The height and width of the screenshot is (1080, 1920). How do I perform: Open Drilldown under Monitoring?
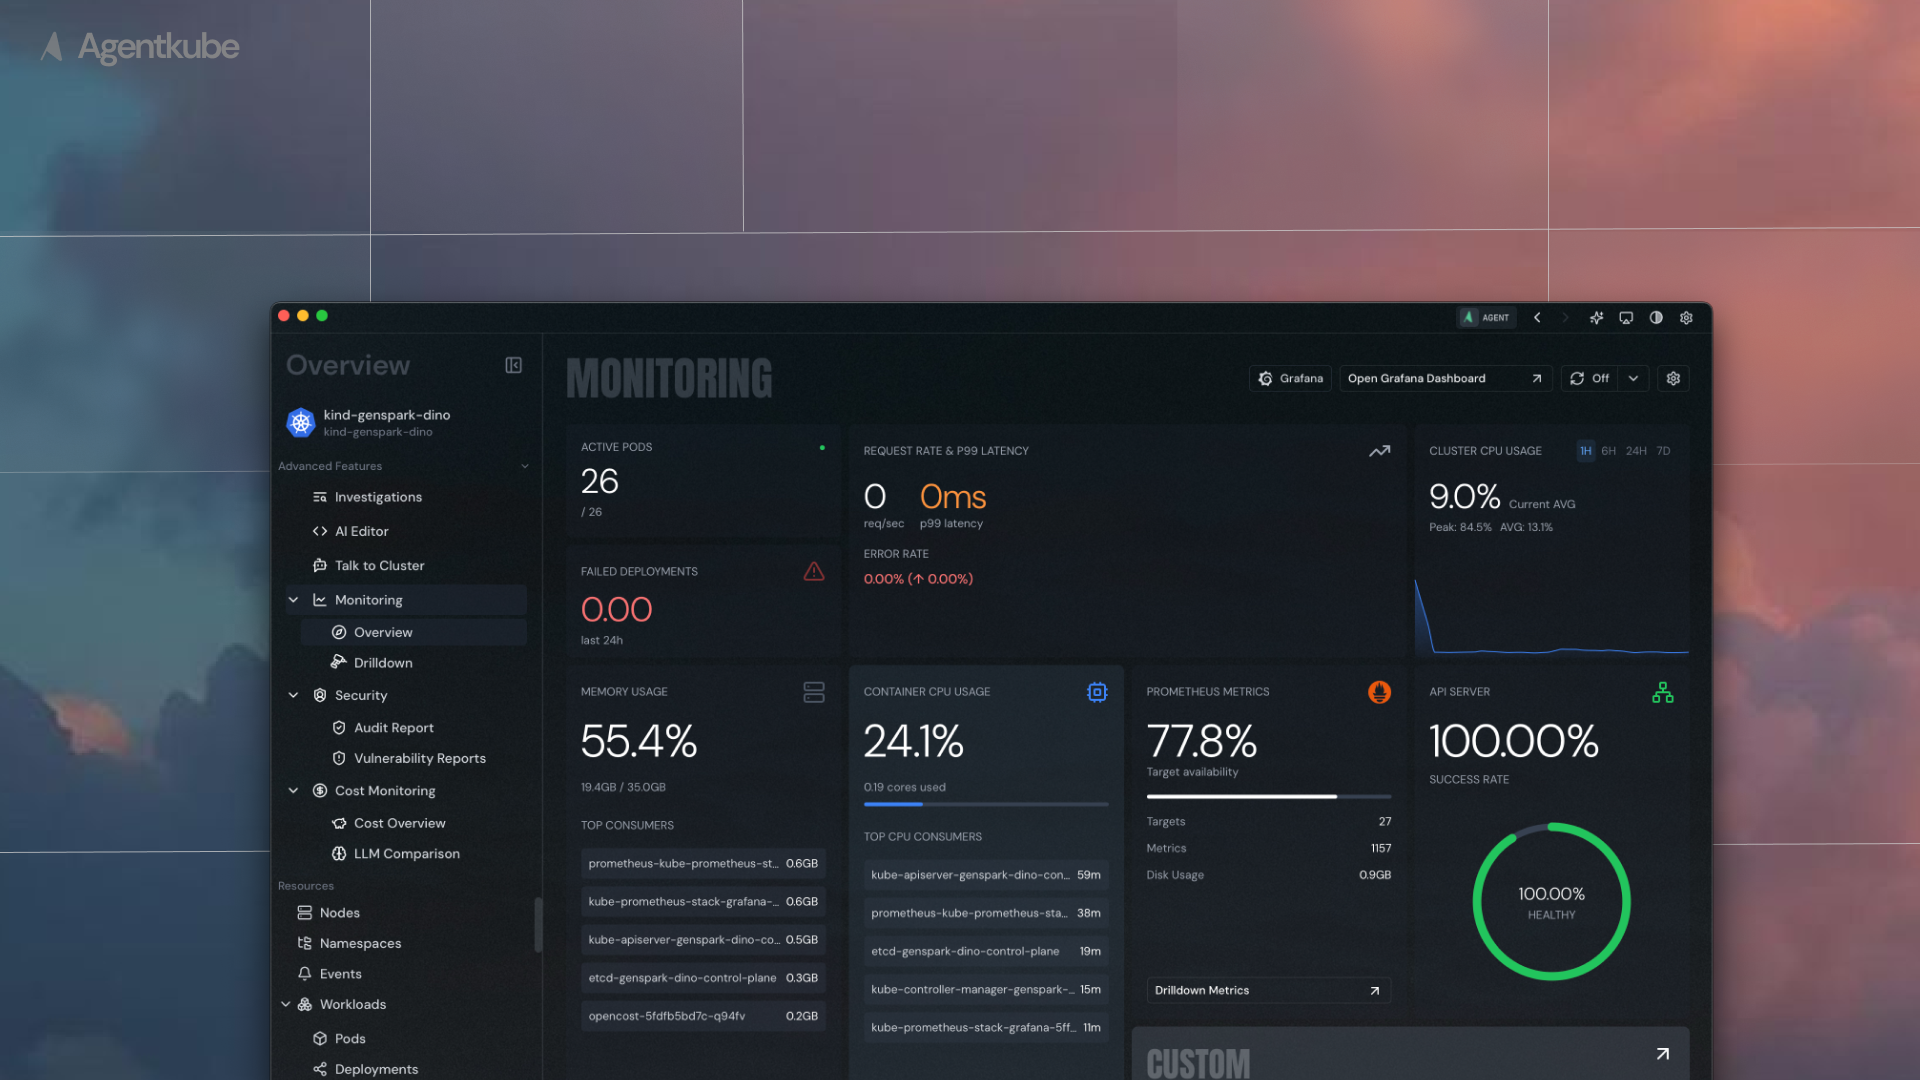coord(382,663)
